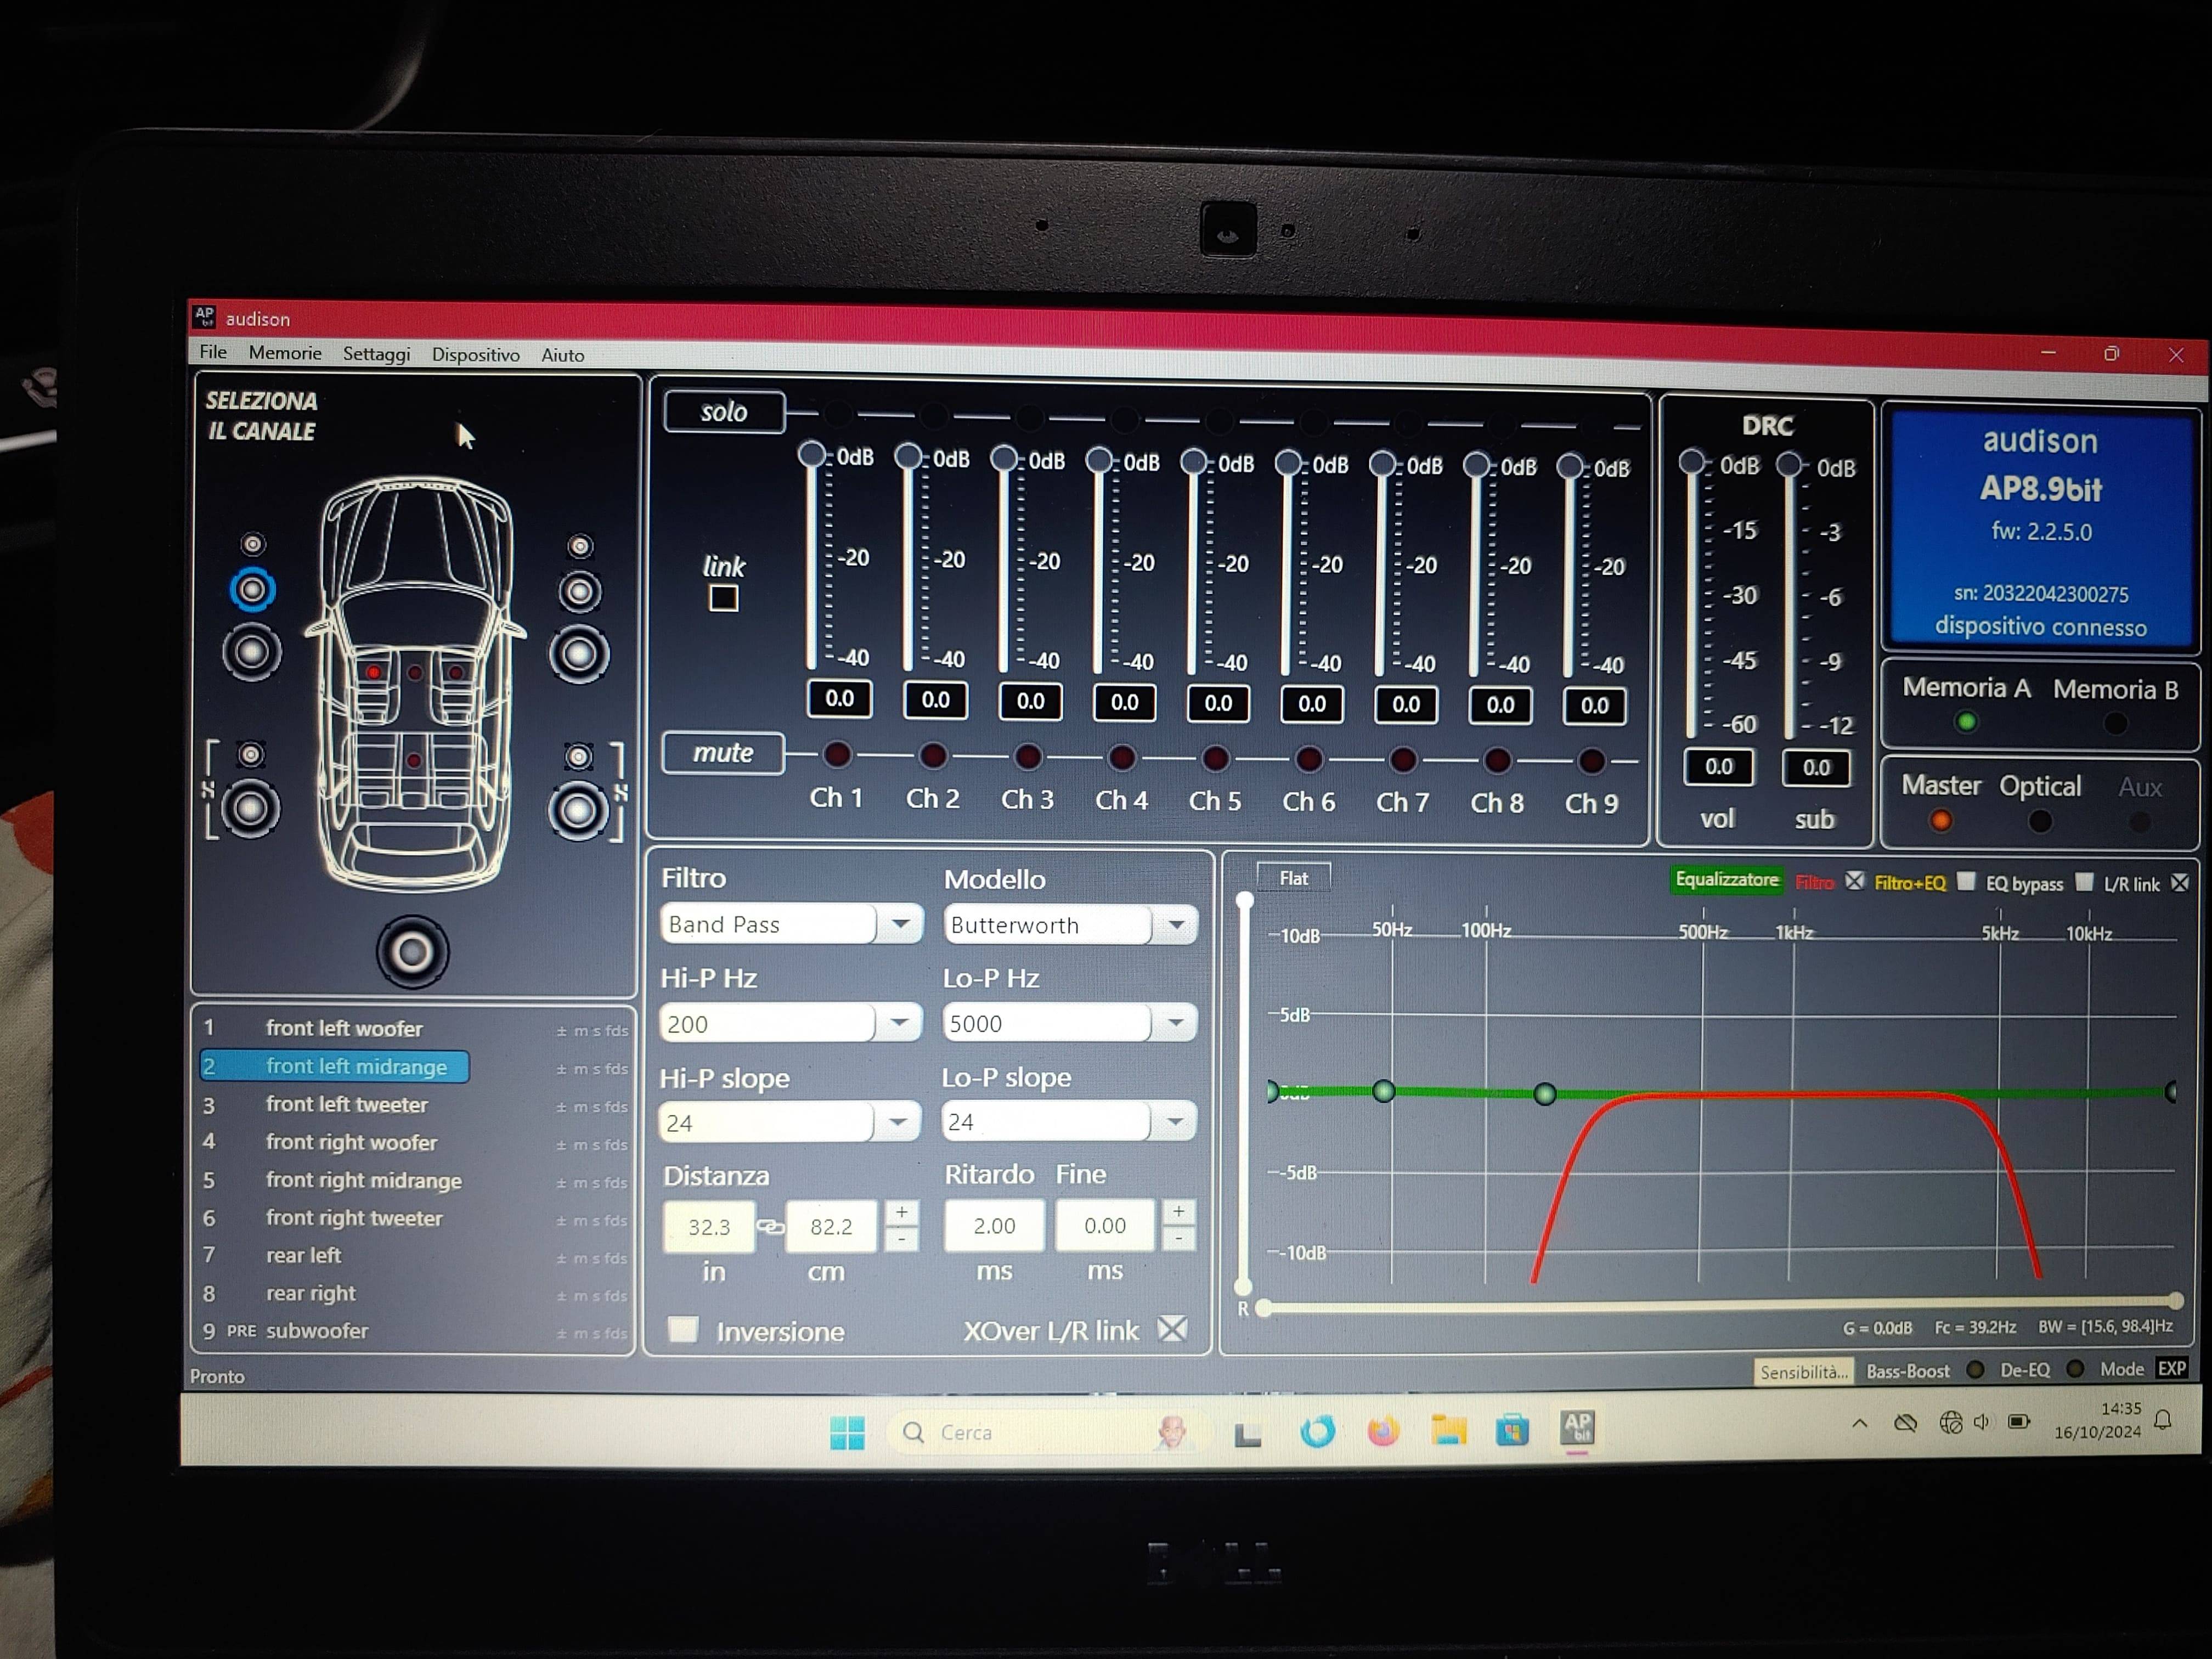Click the mute button label
This screenshot has height=1659, width=2212.
[723, 752]
